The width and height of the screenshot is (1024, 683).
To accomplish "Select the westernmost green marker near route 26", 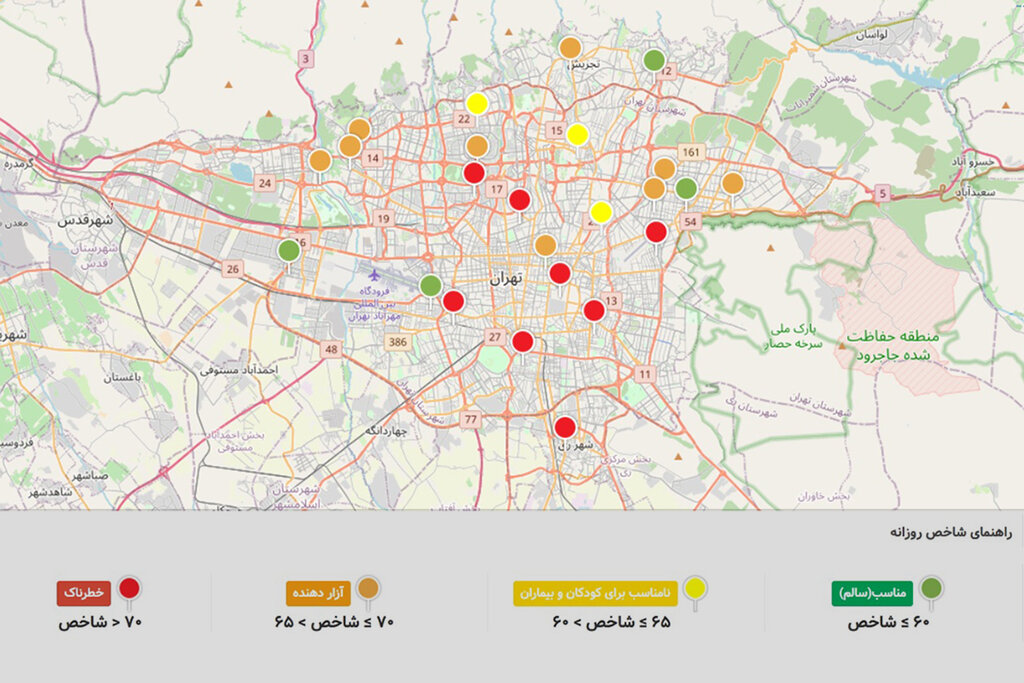I will pos(288,250).
